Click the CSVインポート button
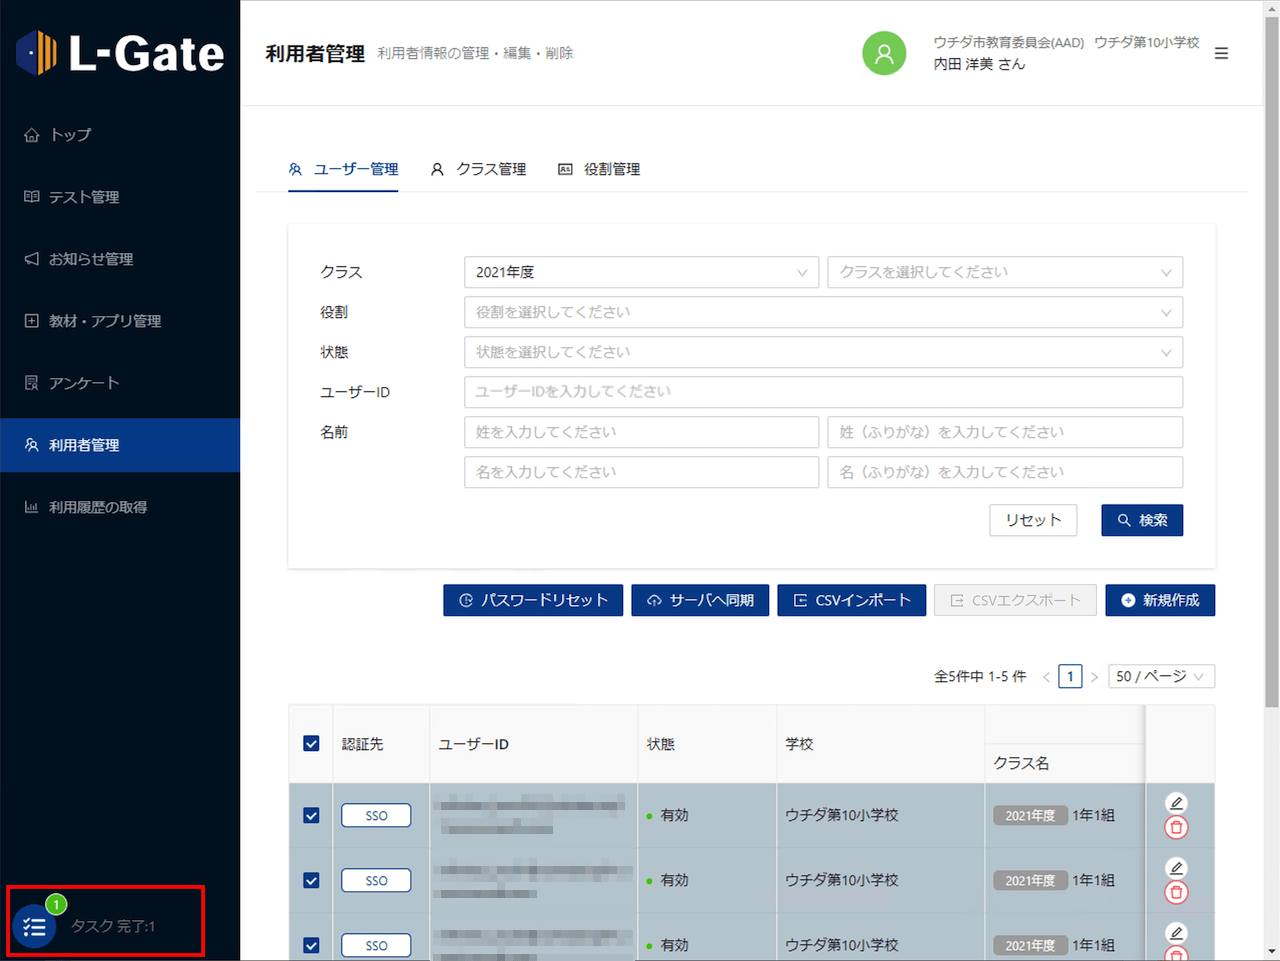Image resolution: width=1280 pixels, height=961 pixels. coord(851,600)
